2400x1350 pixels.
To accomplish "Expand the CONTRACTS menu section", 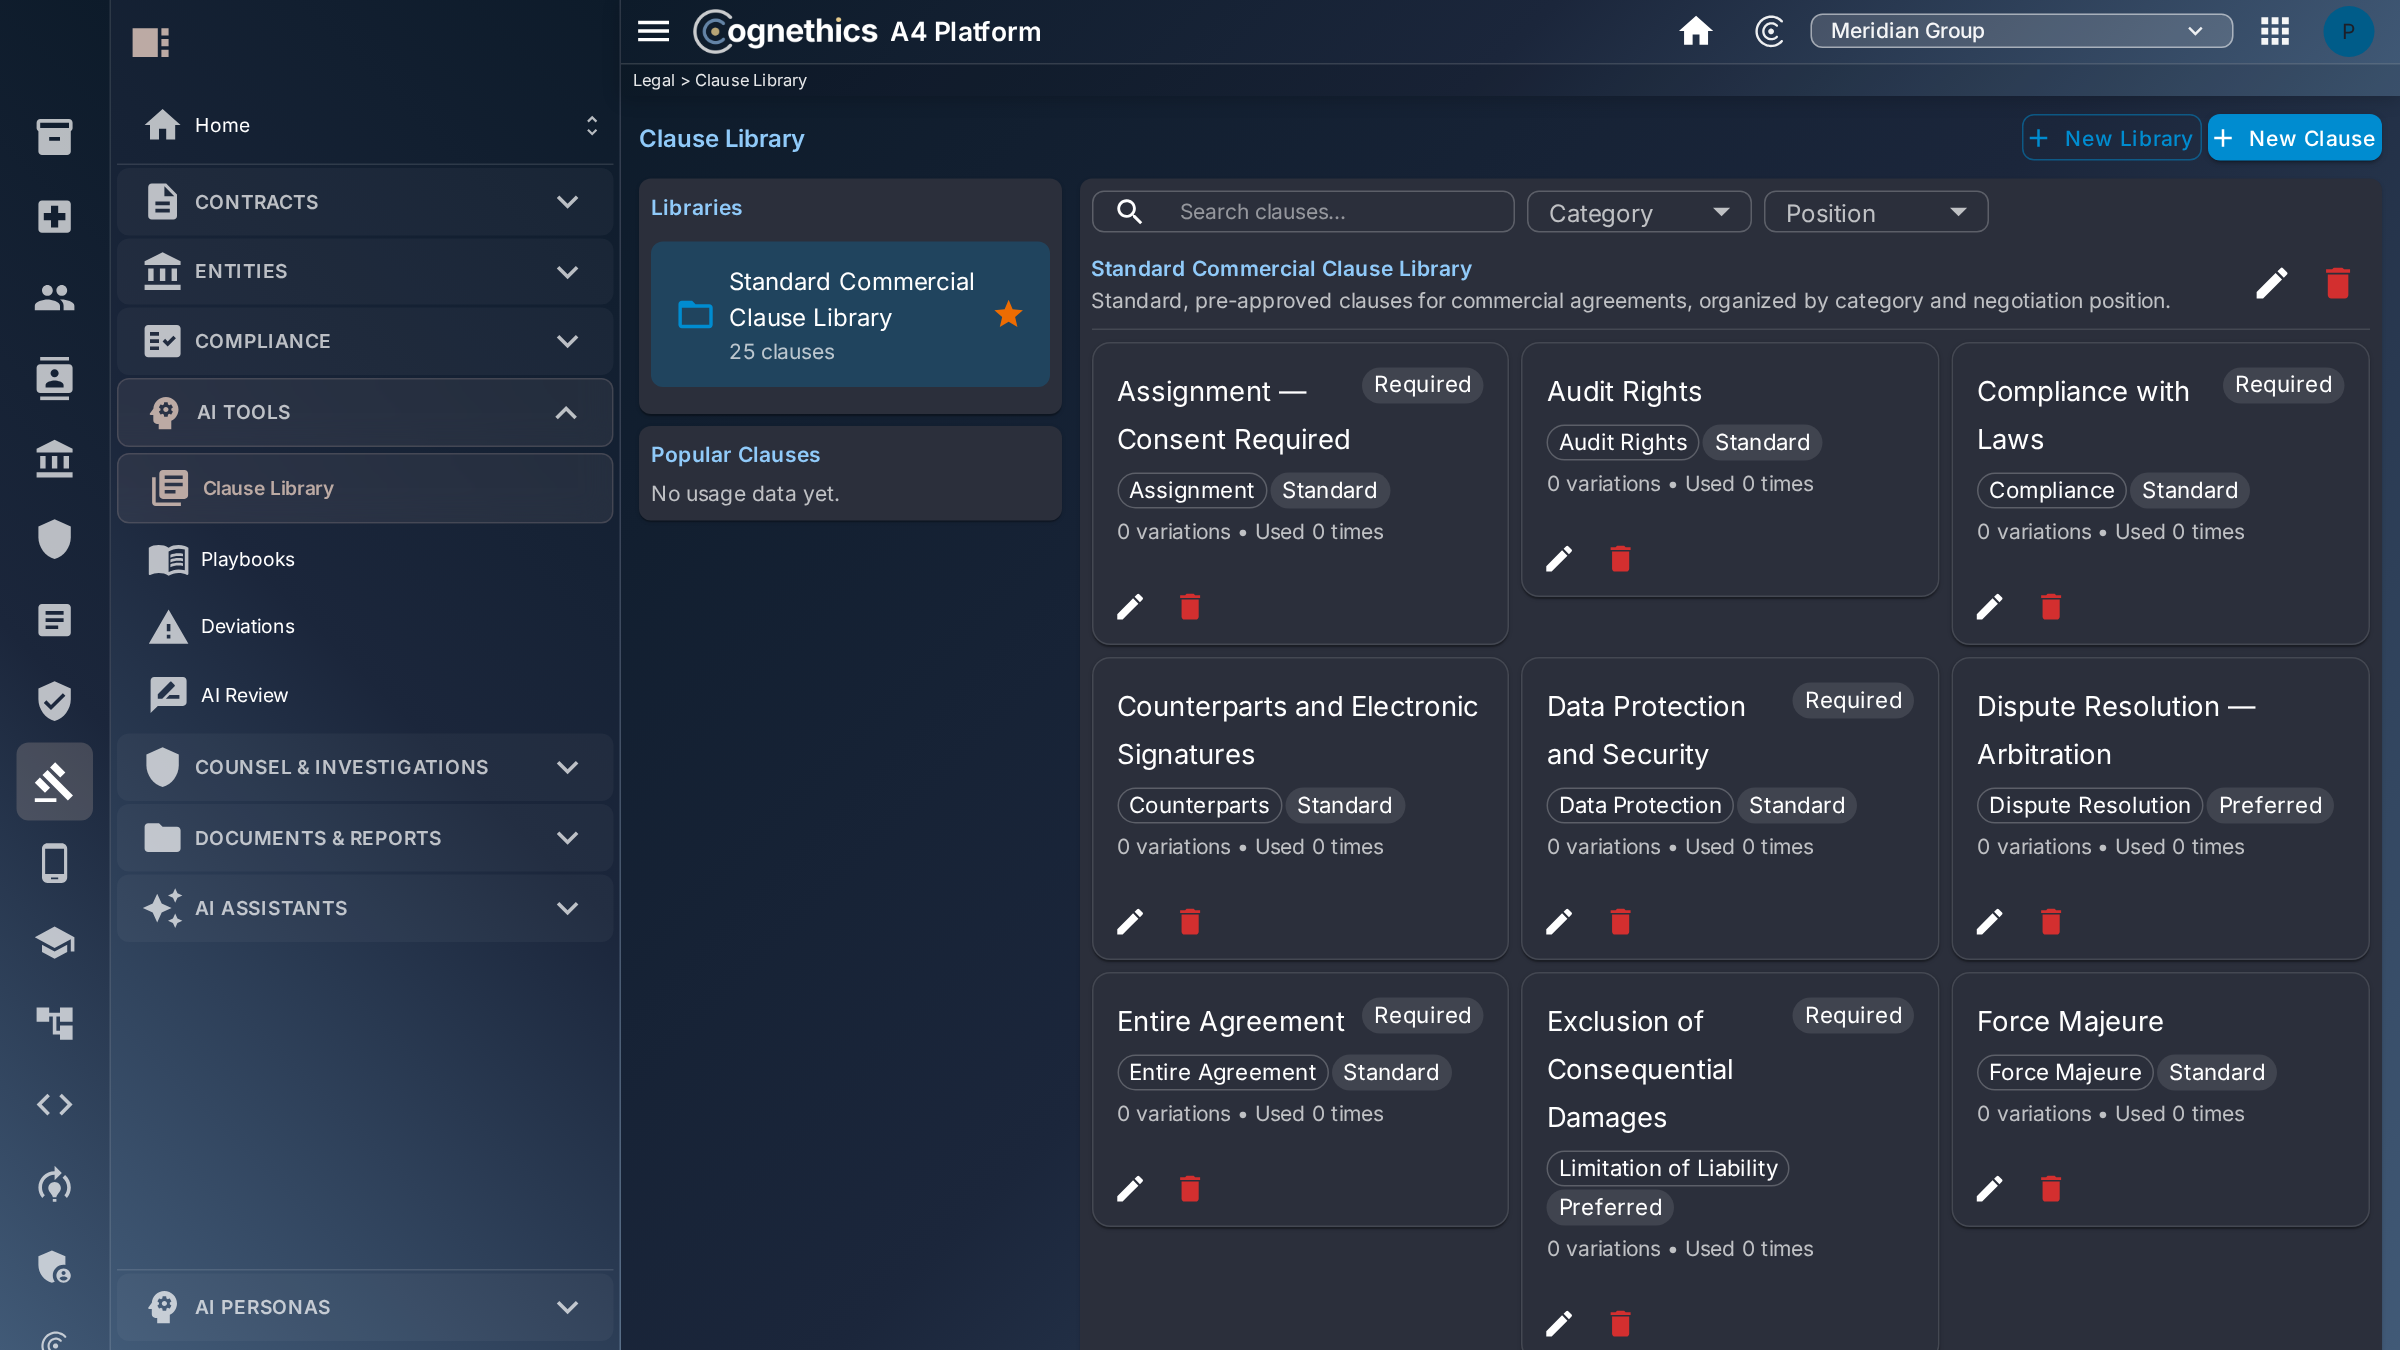I will point(365,202).
